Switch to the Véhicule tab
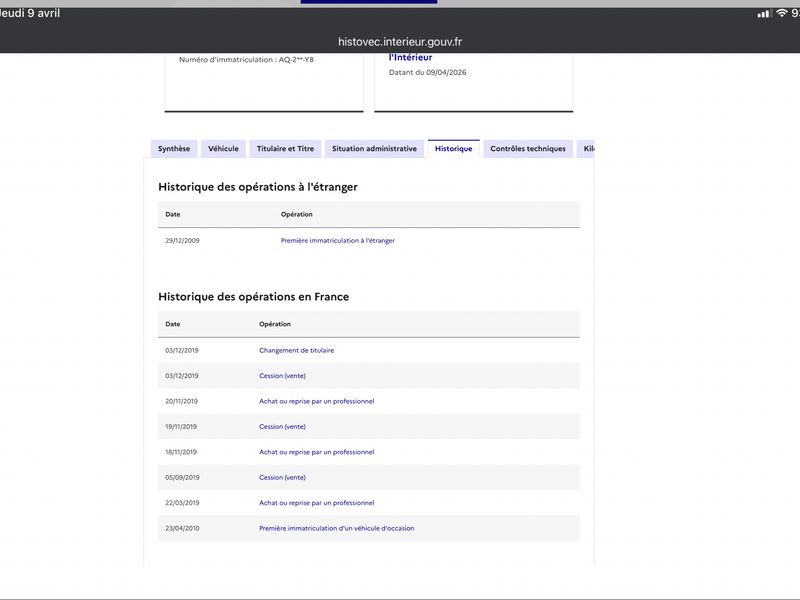 [223, 148]
